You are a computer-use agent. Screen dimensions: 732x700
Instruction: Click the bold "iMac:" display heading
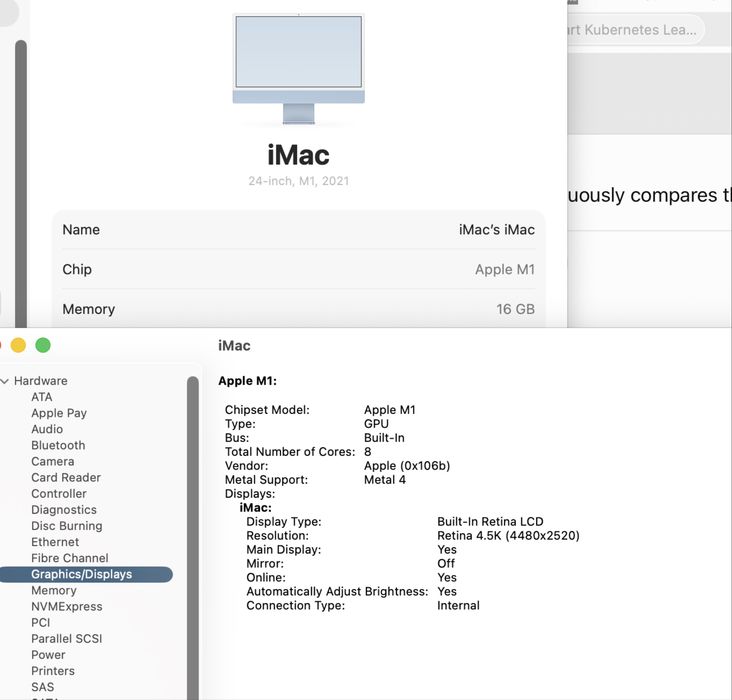(255, 508)
